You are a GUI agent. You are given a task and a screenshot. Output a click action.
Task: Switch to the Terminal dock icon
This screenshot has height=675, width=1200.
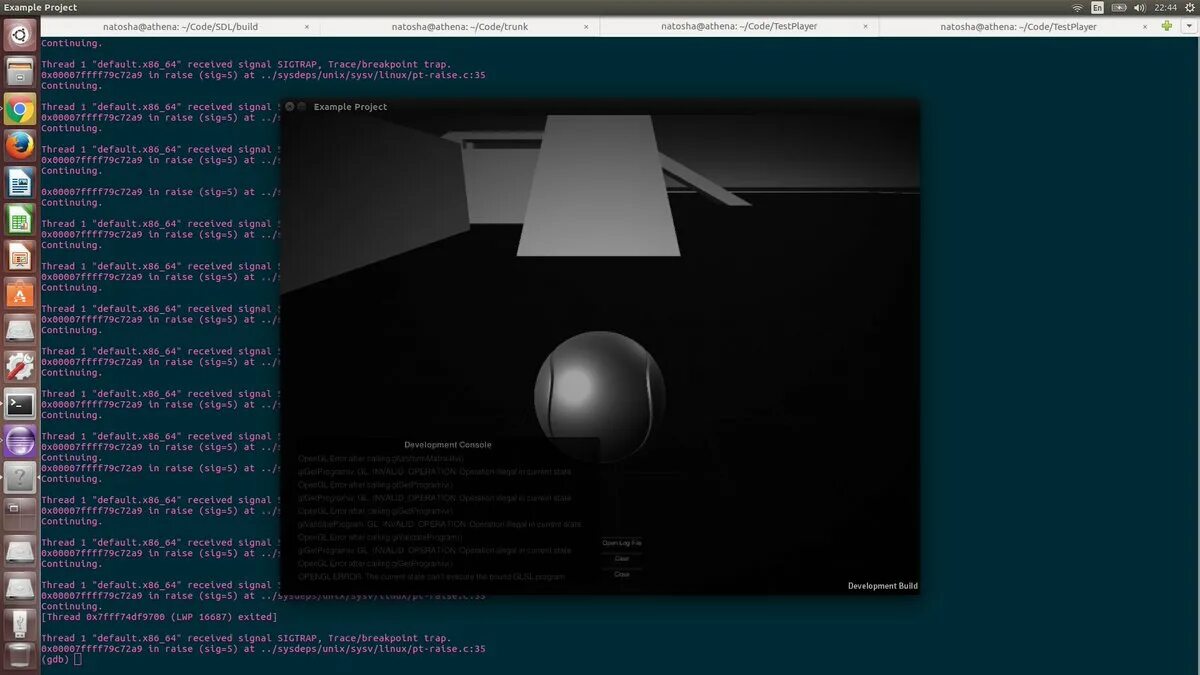20,404
